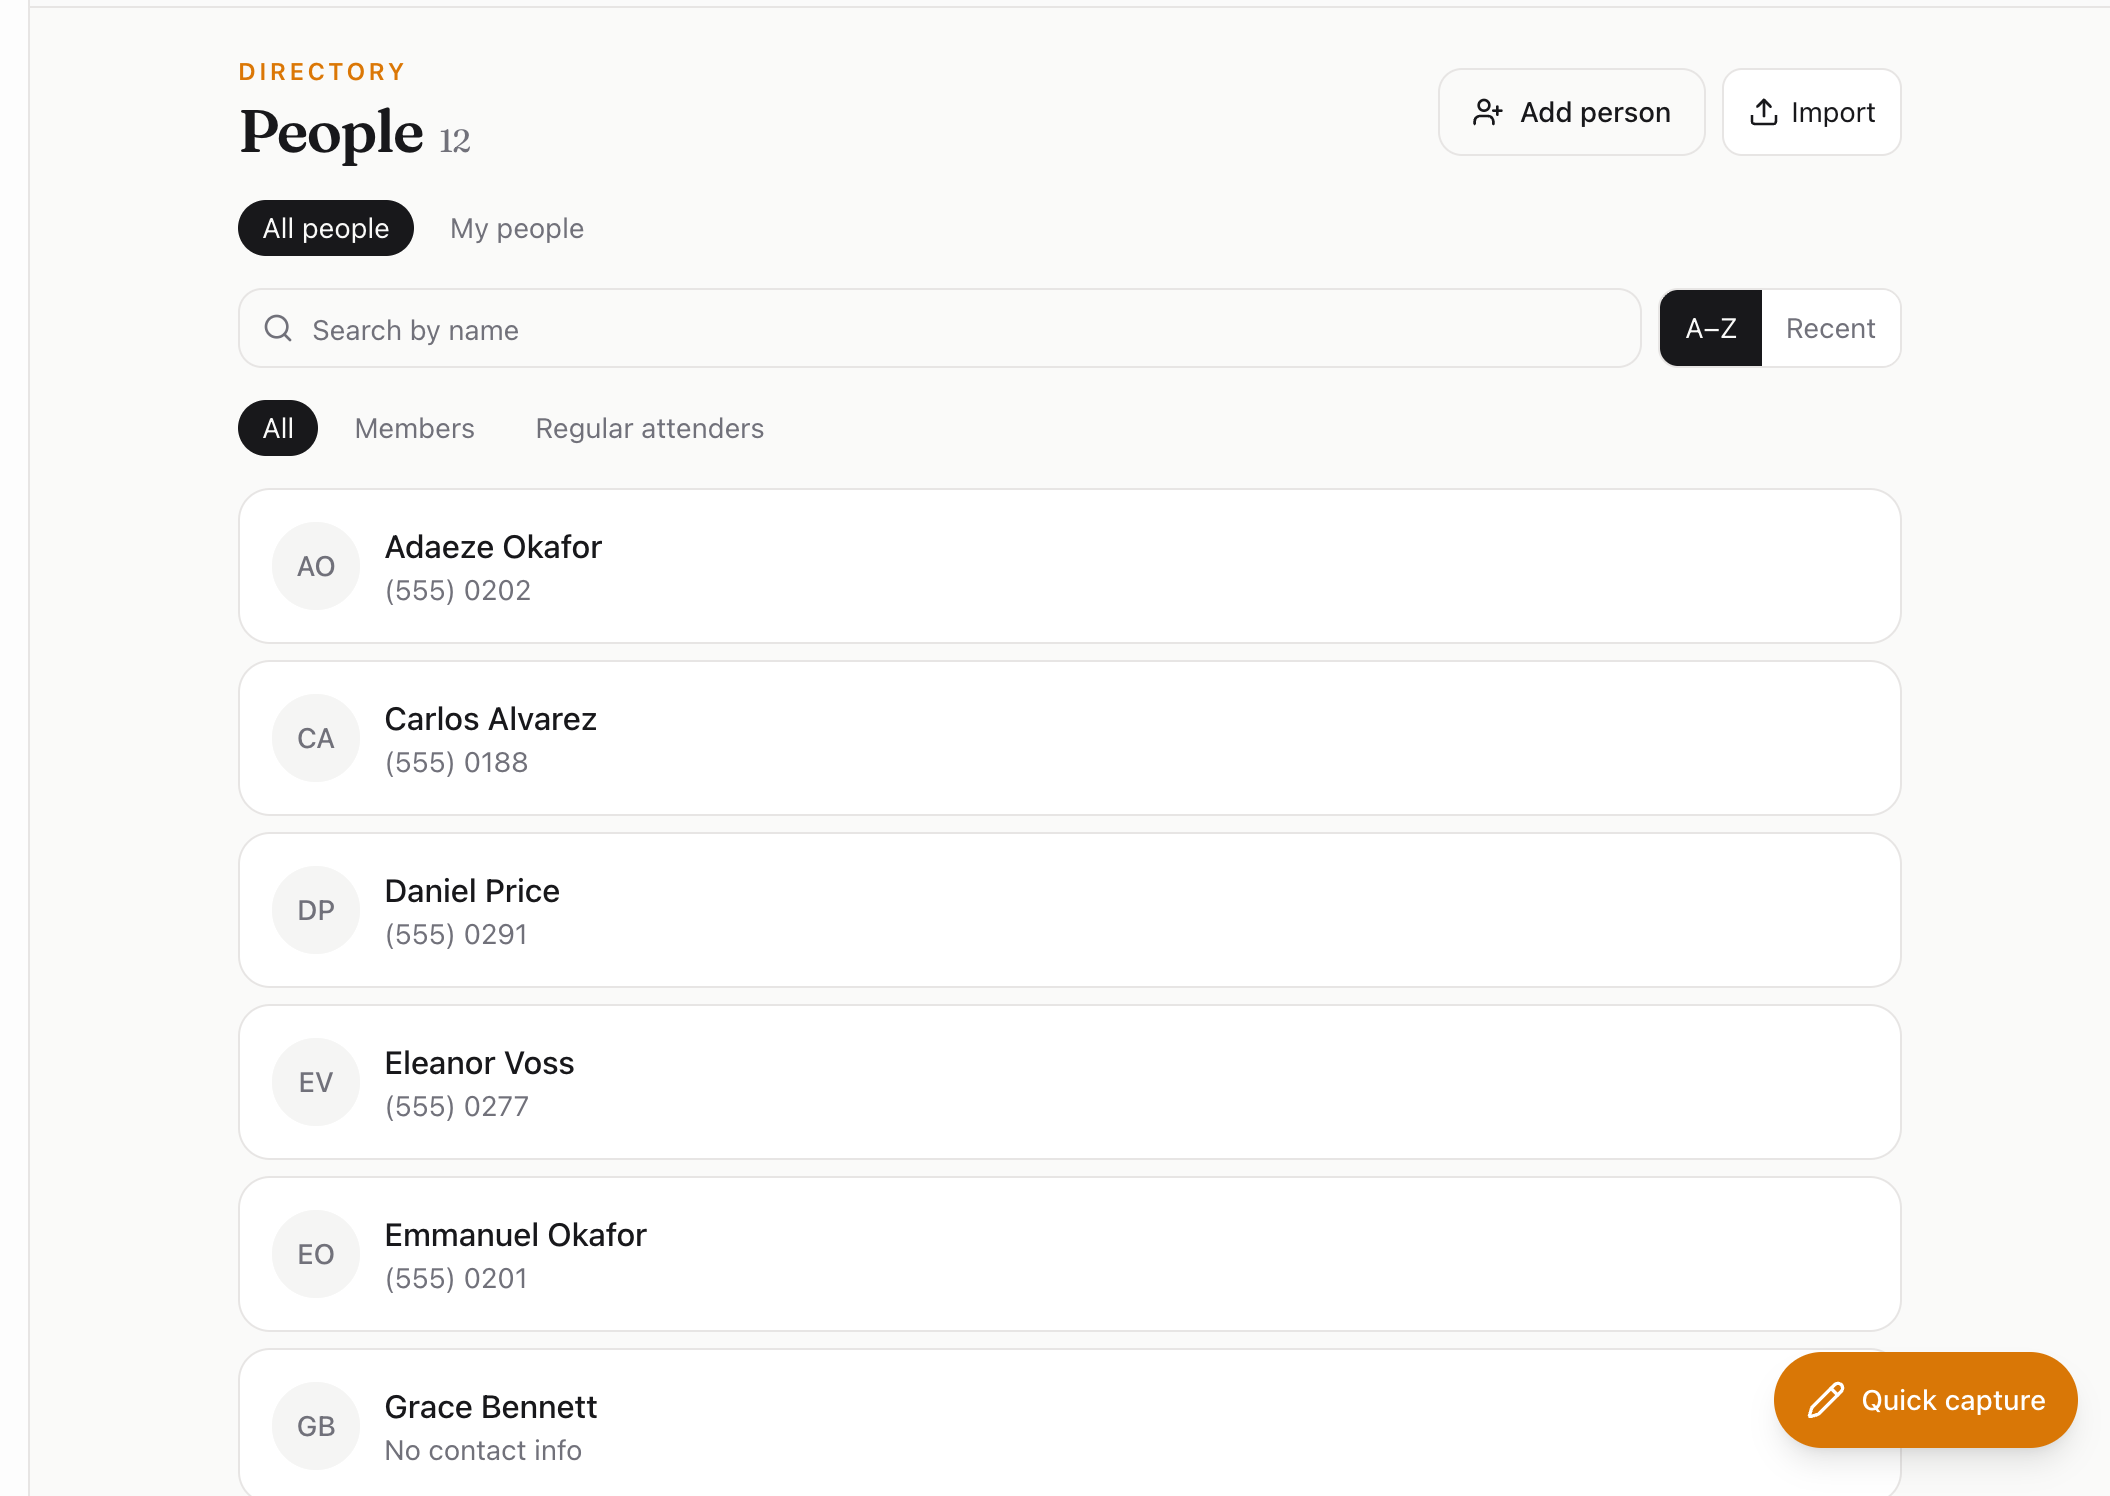Click the DP avatar
This screenshot has width=2110, height=1496.
(316, 910)
